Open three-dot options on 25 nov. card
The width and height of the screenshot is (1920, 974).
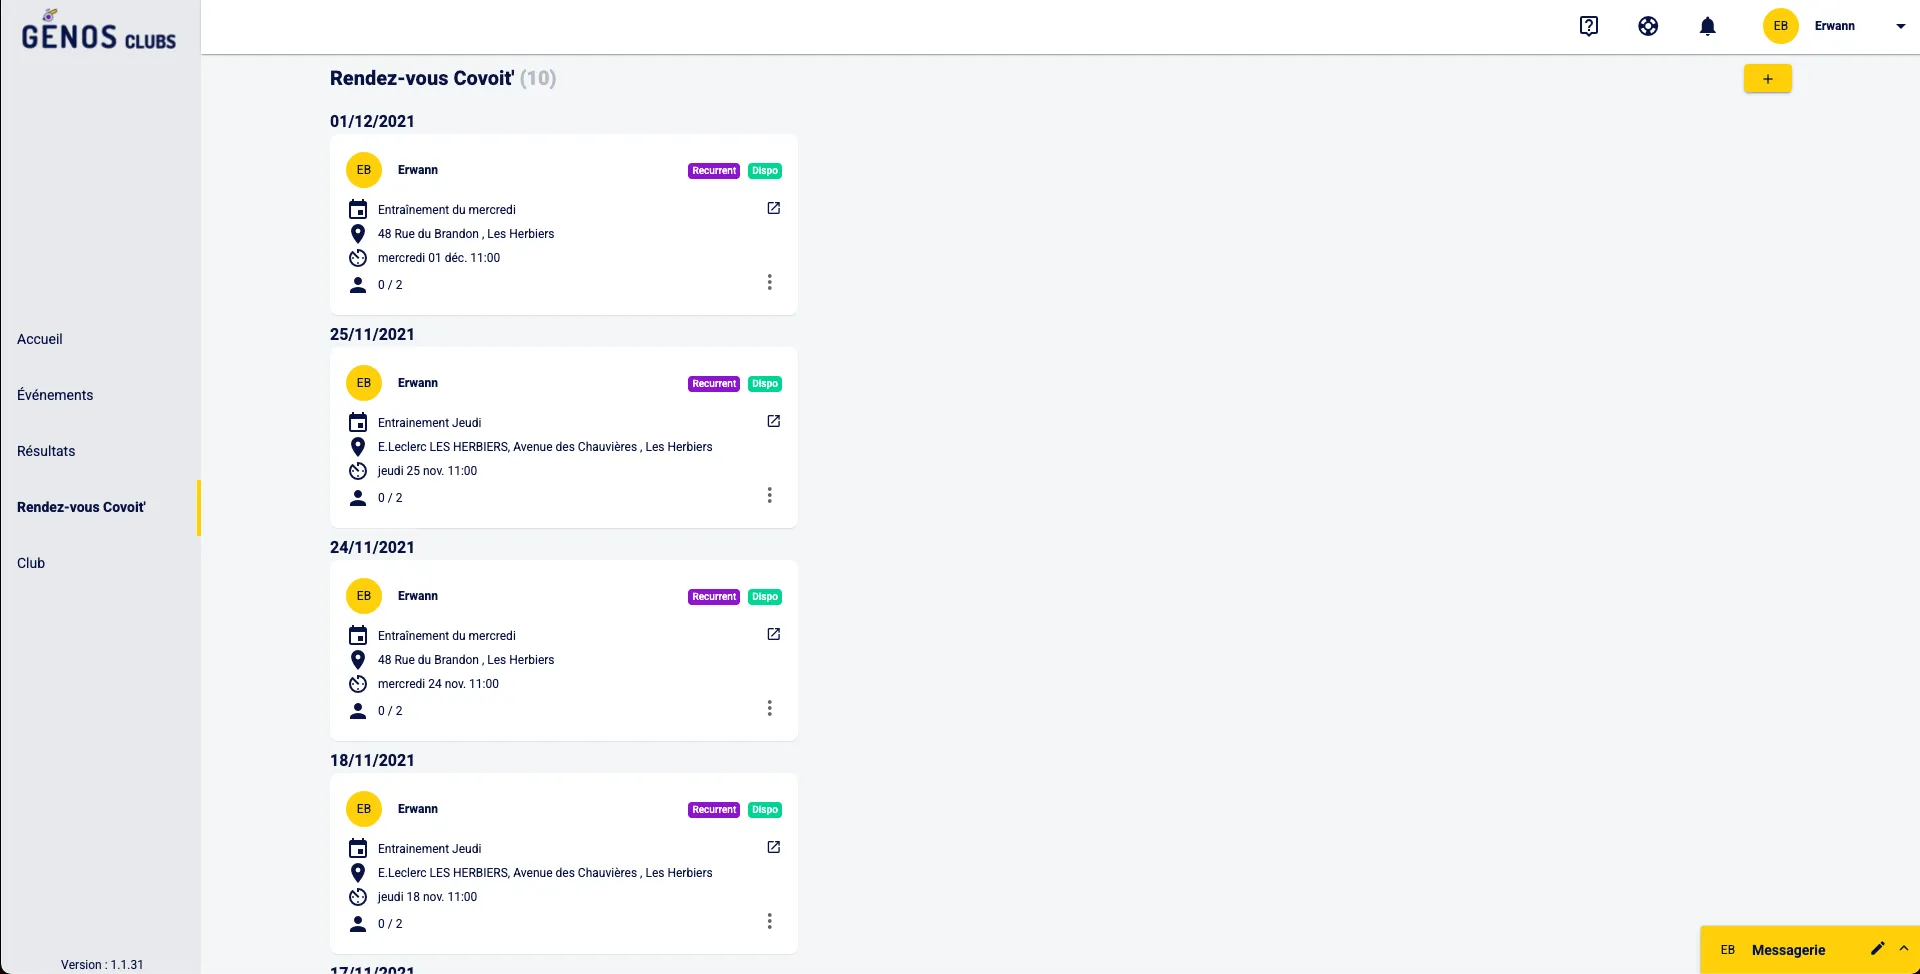769,495
